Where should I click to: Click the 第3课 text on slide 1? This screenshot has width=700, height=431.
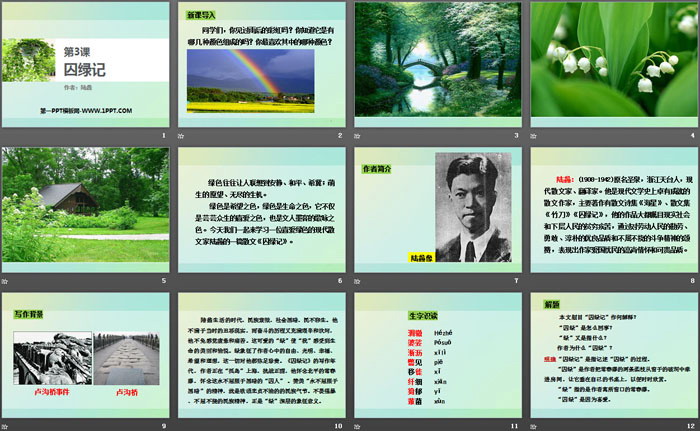[x=77, y=52]
